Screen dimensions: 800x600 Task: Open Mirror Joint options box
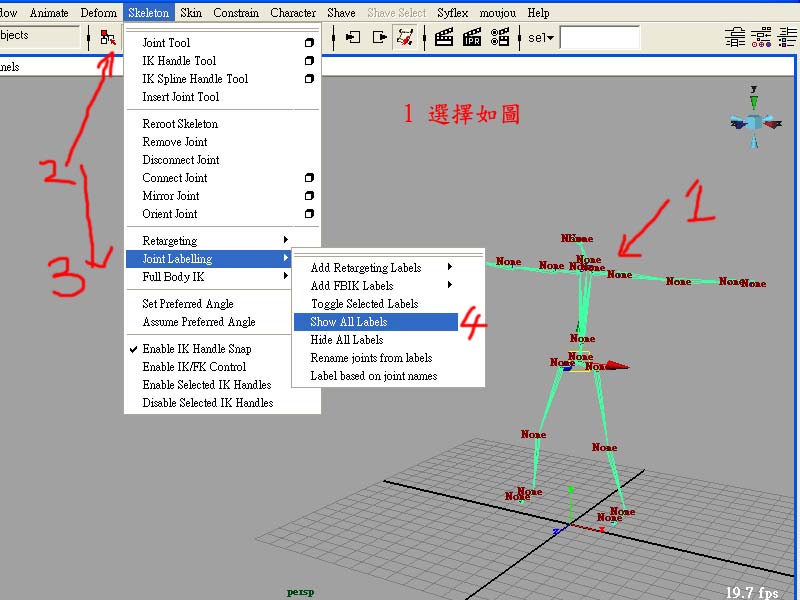point(309,196)
